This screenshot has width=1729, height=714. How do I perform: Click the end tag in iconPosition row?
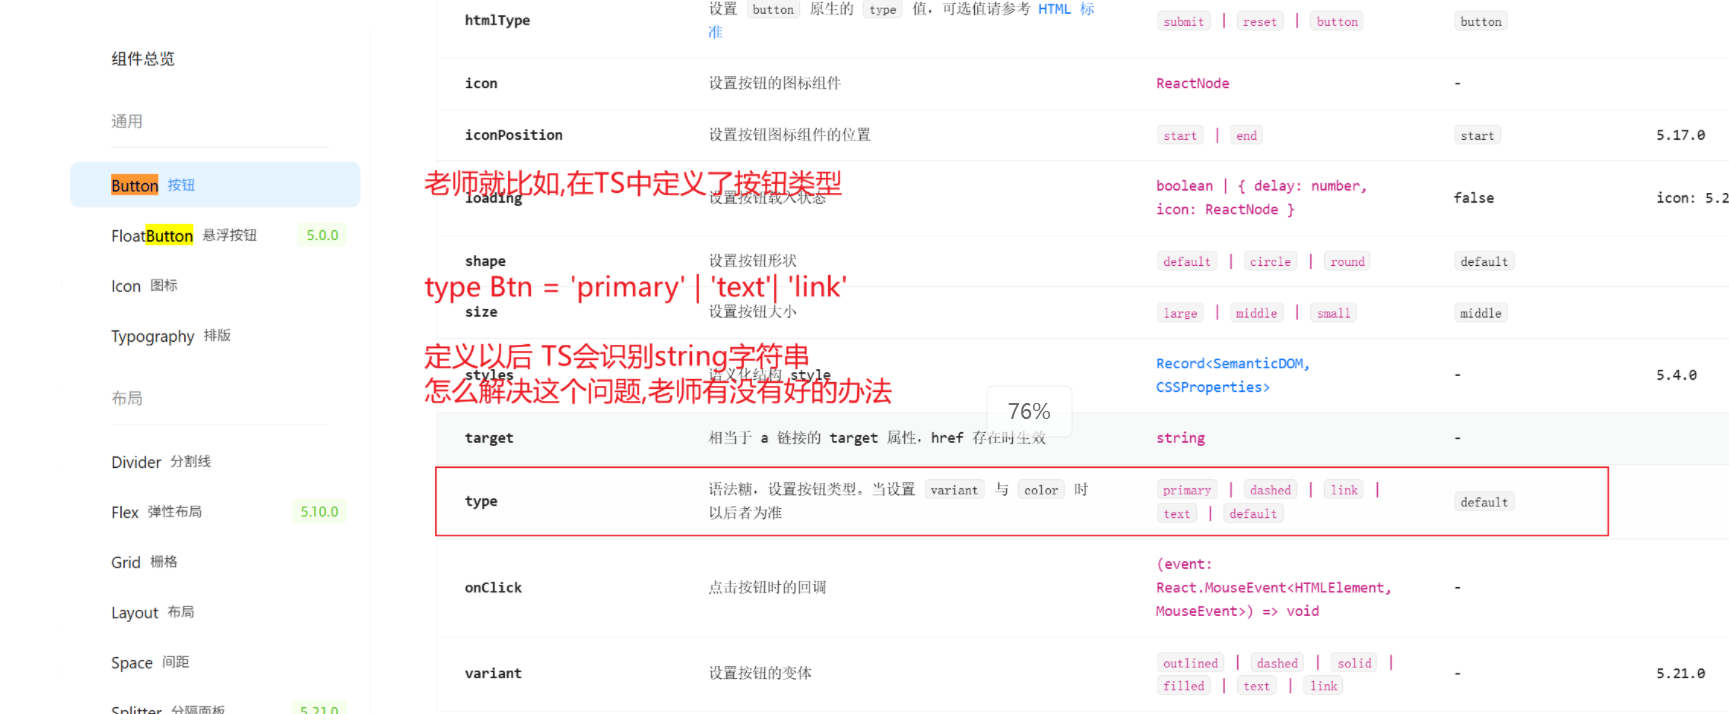coord(1246,136)
